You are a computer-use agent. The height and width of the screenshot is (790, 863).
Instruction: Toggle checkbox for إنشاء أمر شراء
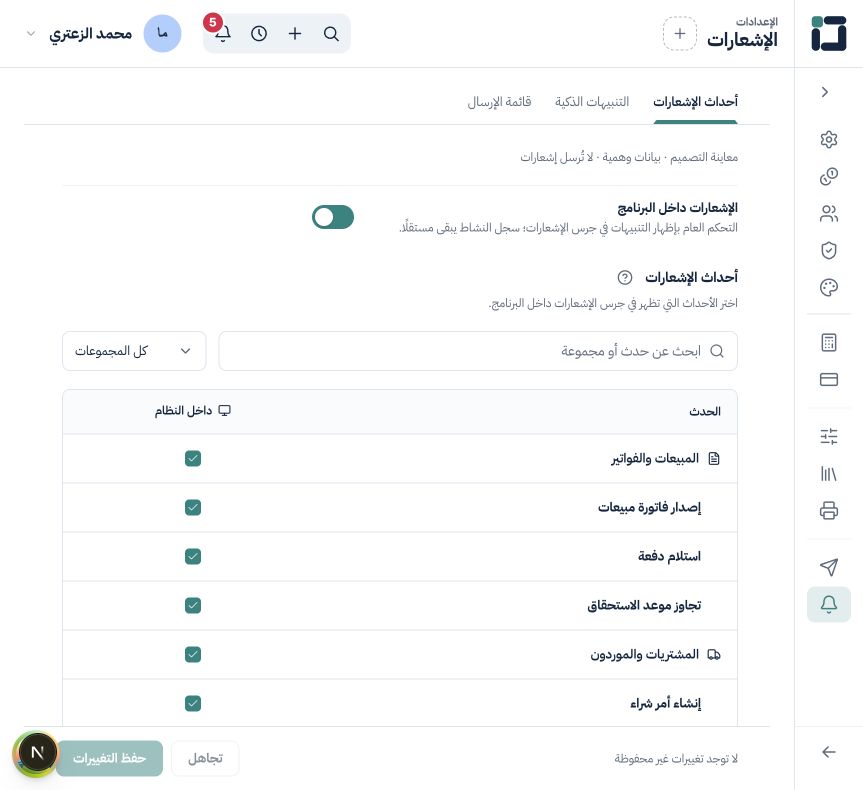(x=193, y=704)
